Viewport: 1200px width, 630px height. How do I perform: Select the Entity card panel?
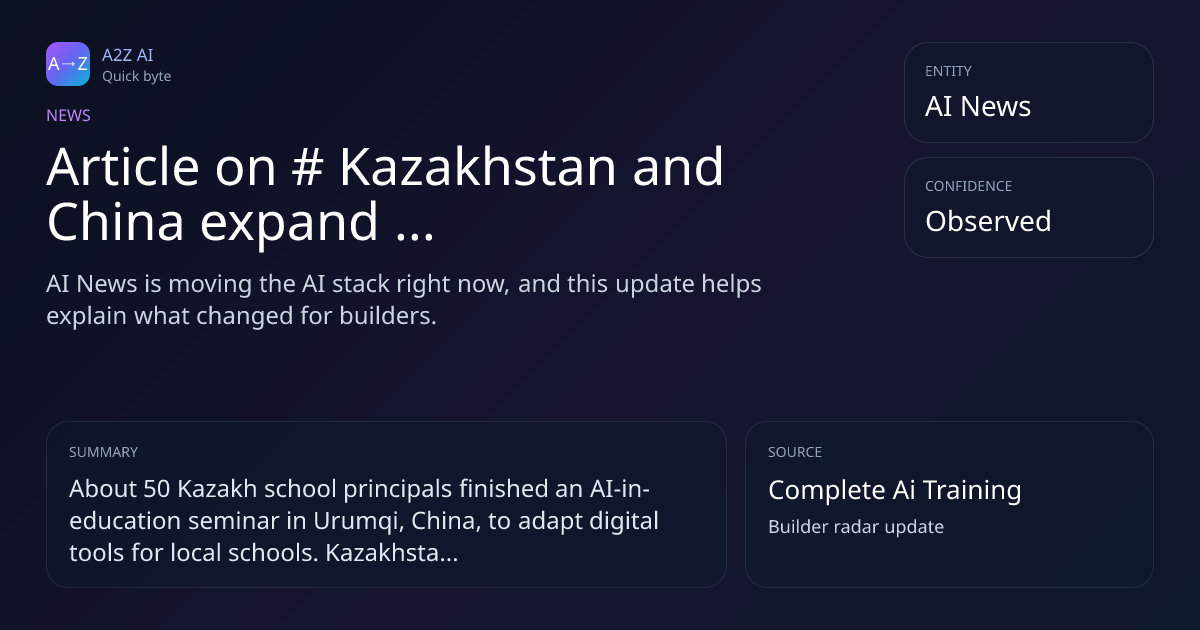(1028, 92)
